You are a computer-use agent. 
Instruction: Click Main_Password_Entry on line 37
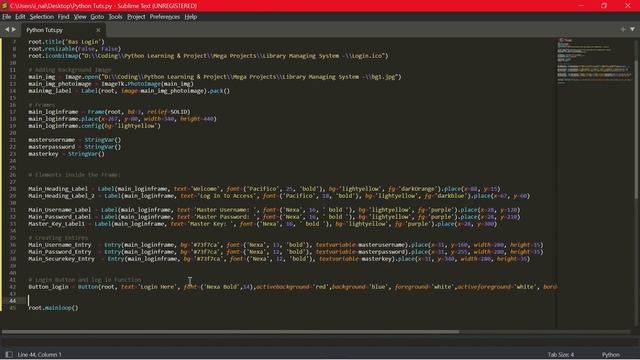[x=61, y=252]
